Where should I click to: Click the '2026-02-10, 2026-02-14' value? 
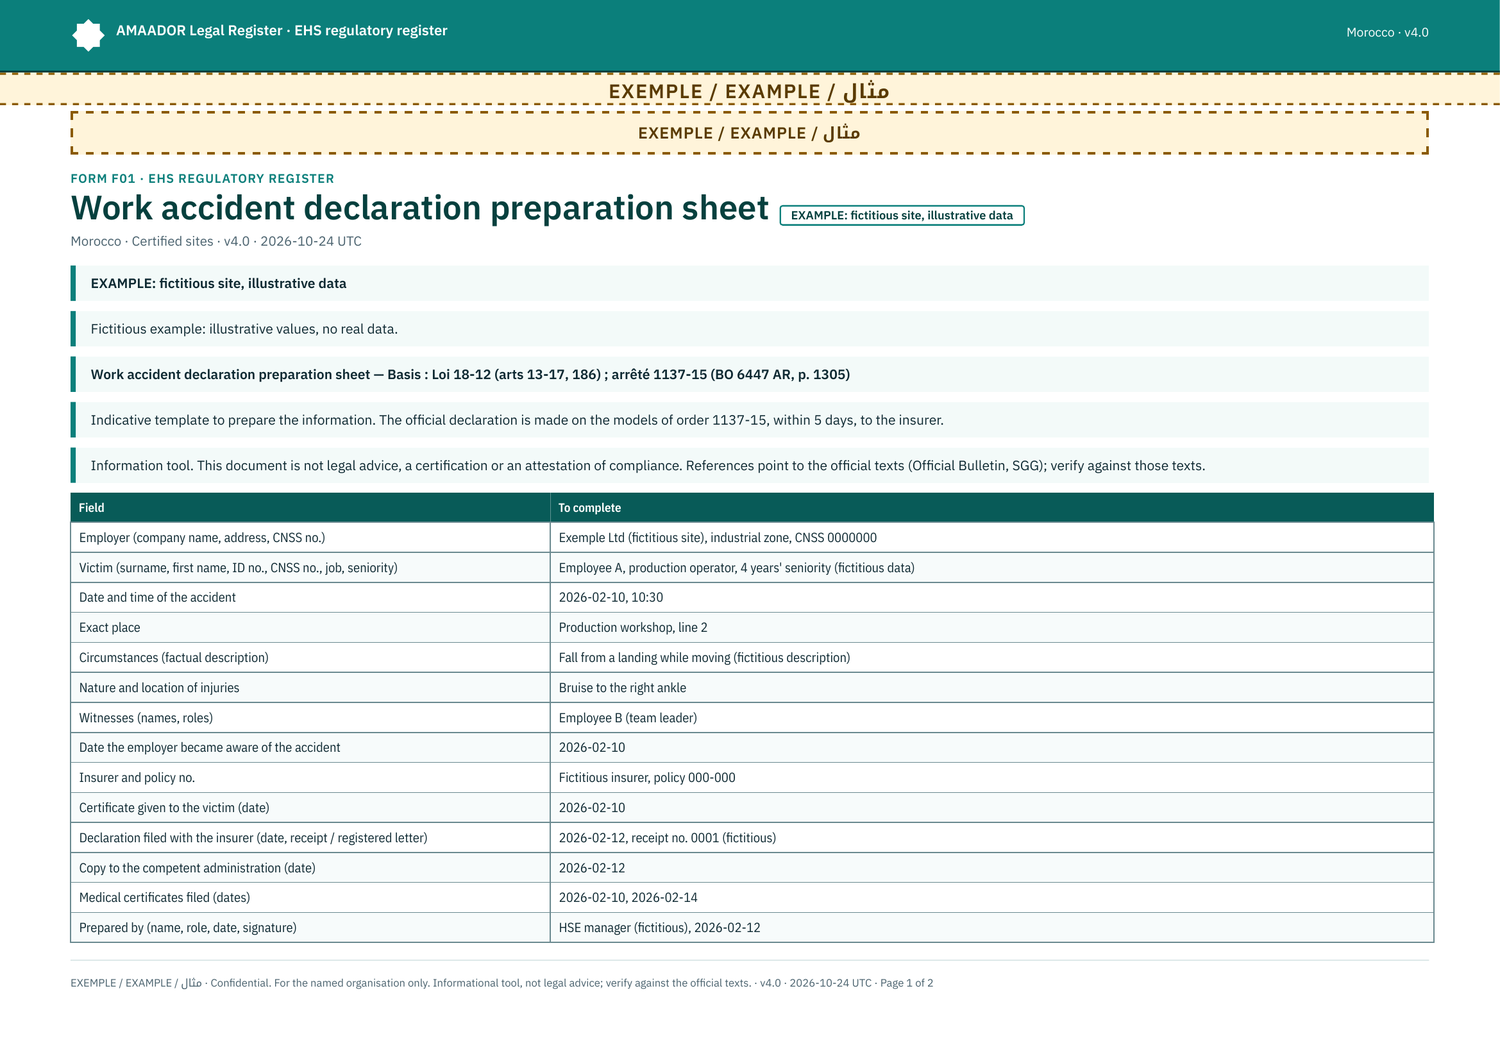[992, 898]
